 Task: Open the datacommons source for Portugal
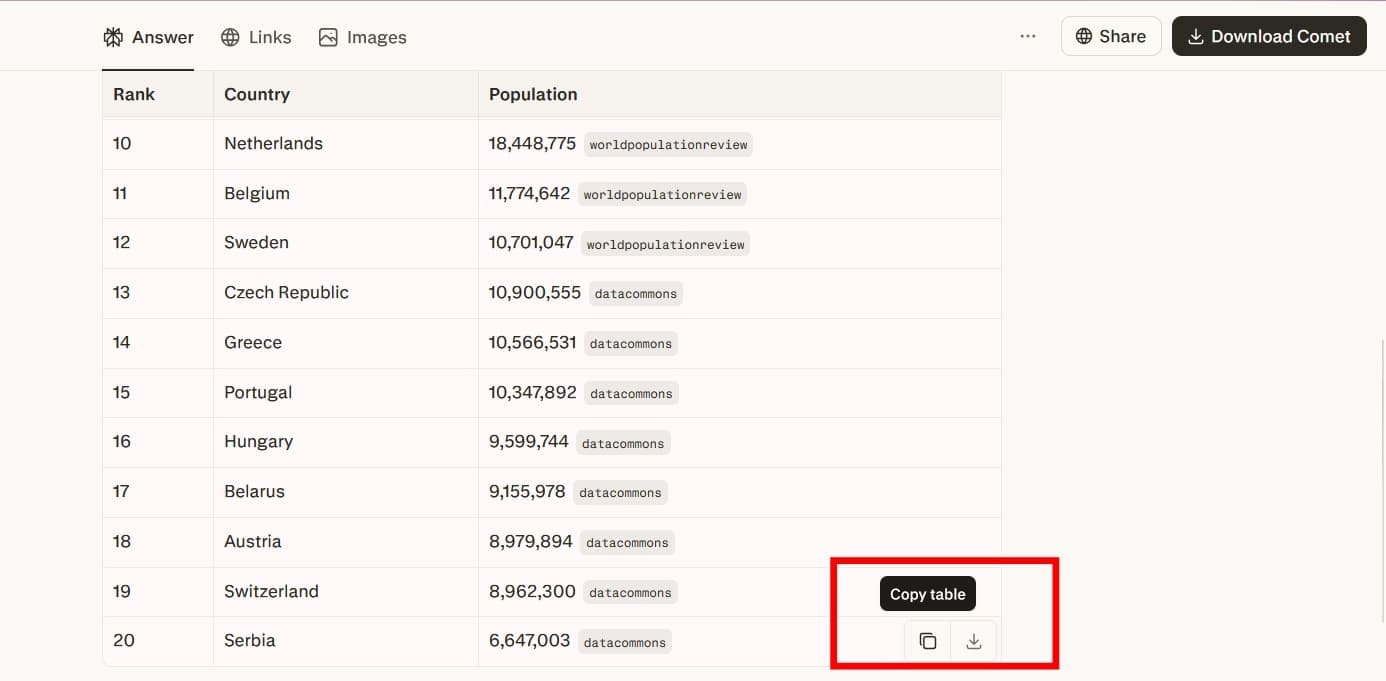click(631, 393)
